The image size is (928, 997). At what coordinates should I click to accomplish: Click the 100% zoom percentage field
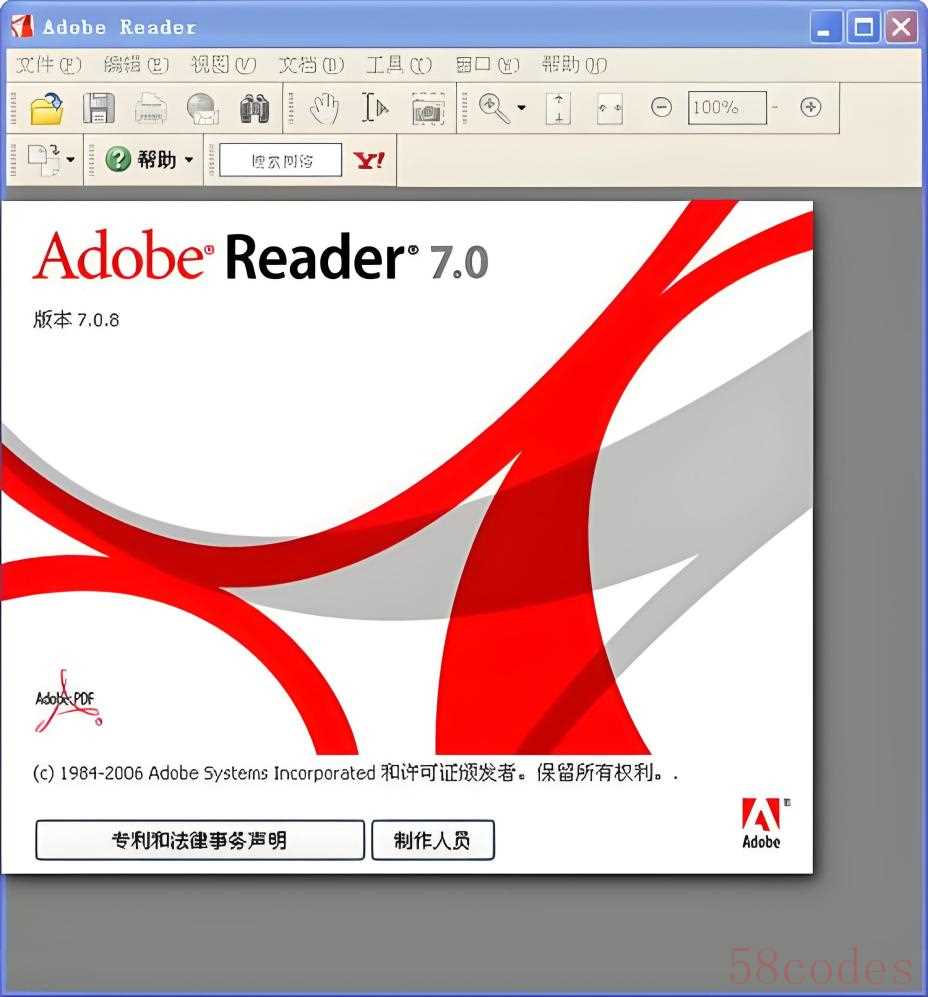point(726,108)
